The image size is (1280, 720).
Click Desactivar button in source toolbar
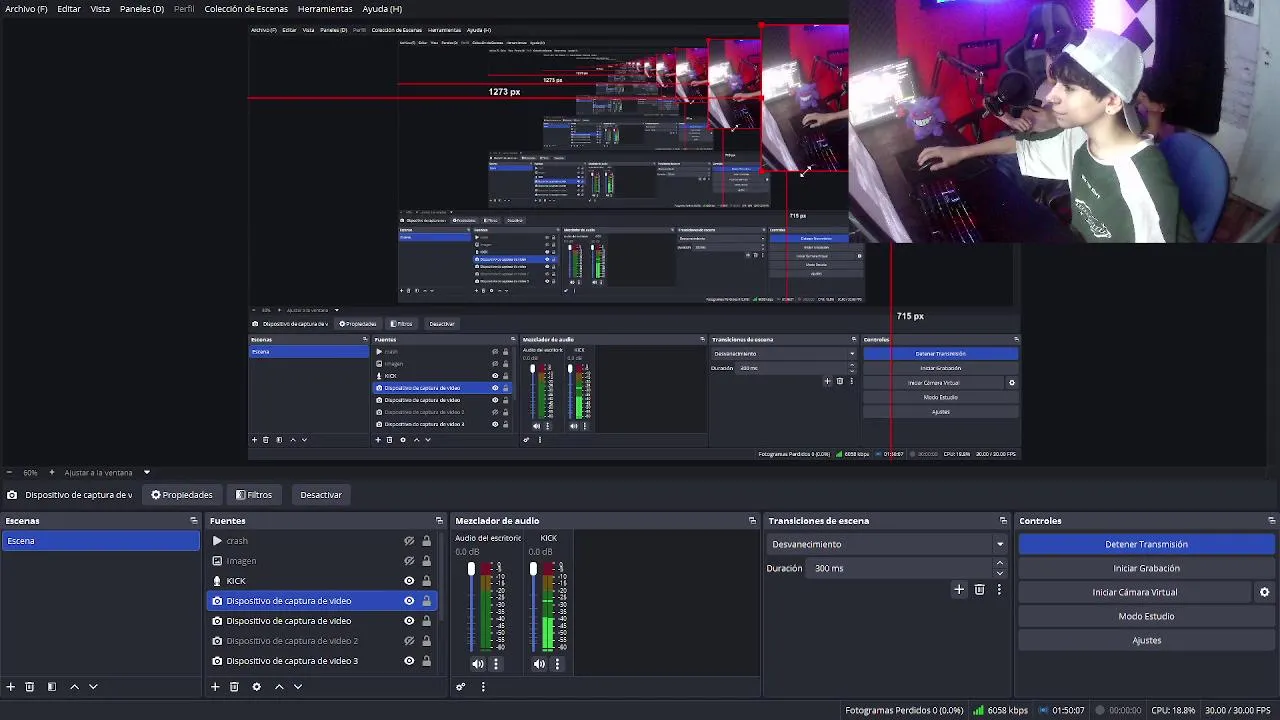[x=321, y=495]
